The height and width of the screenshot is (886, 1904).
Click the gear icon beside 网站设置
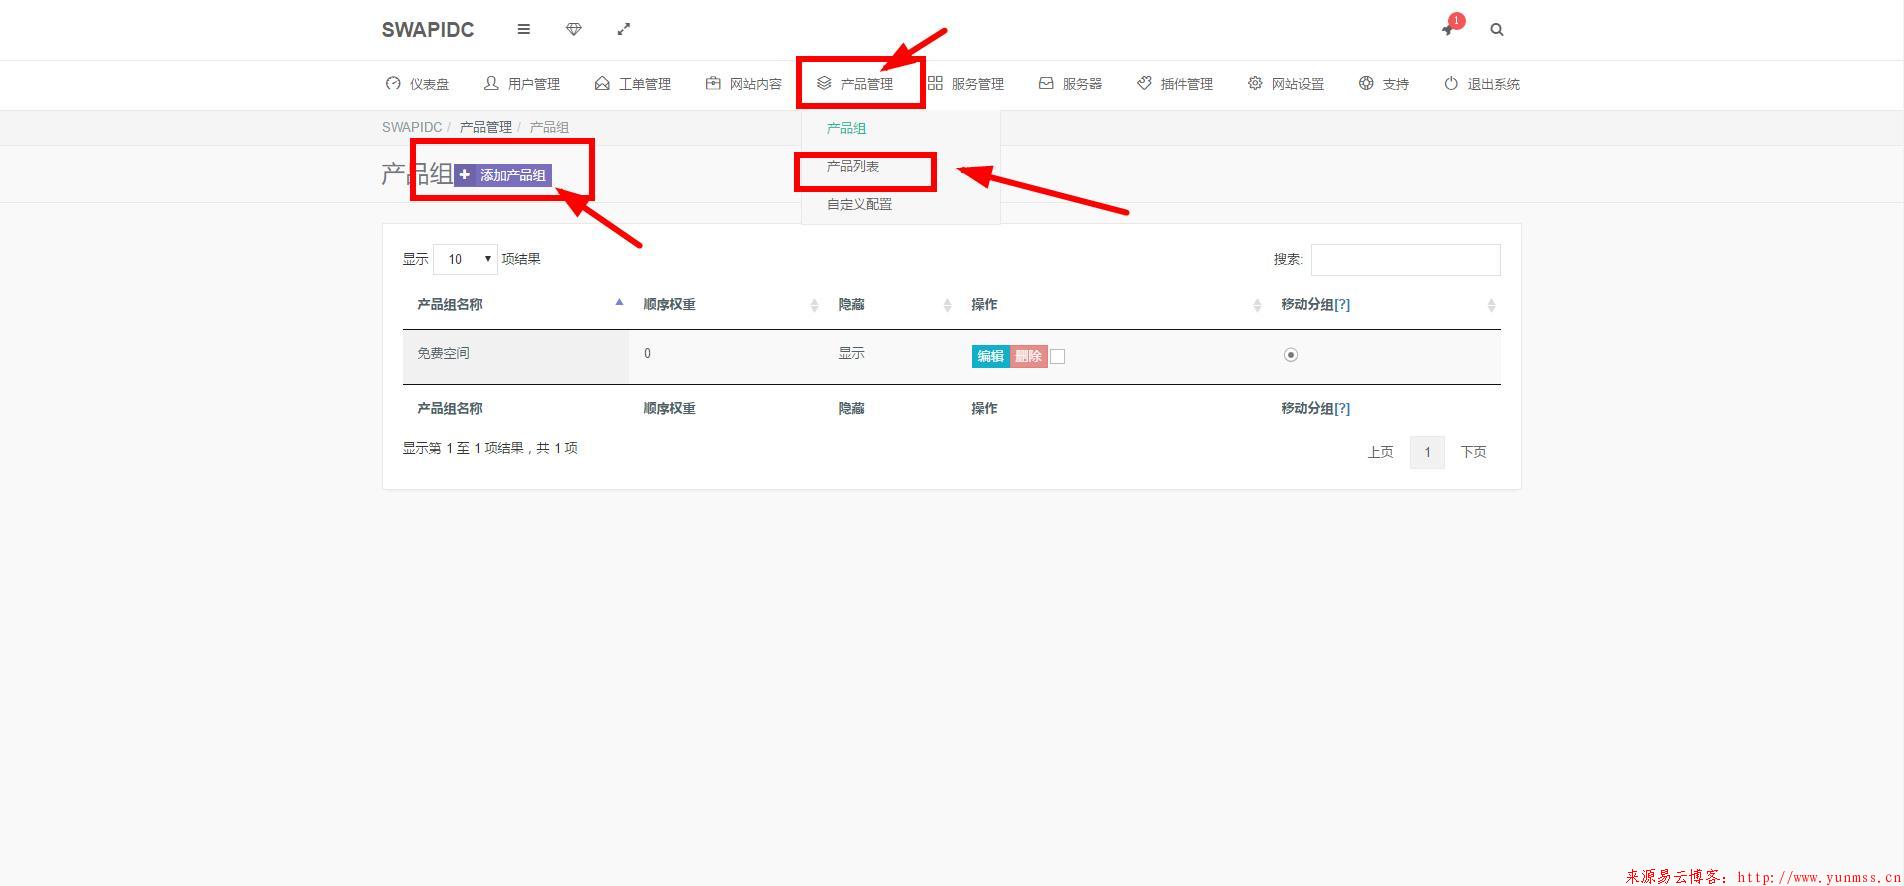[1255, 83]
